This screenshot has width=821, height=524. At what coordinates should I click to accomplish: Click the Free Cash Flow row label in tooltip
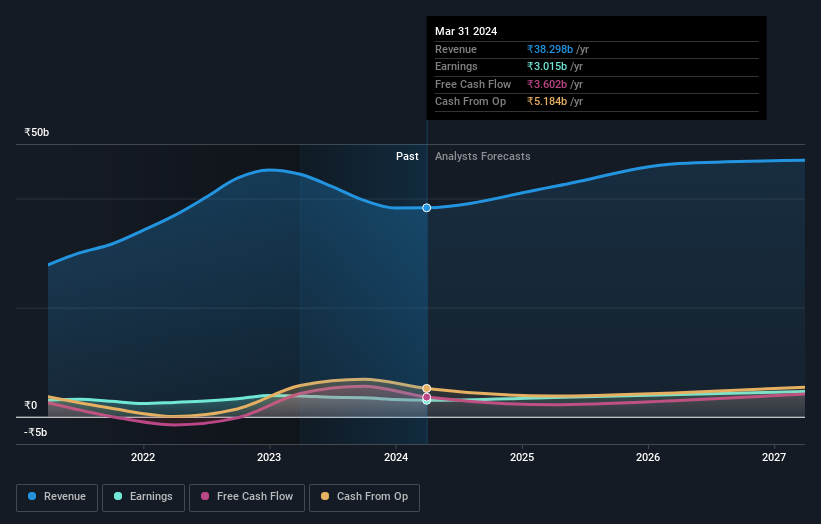pyautogui.click(x=473, y=84)
